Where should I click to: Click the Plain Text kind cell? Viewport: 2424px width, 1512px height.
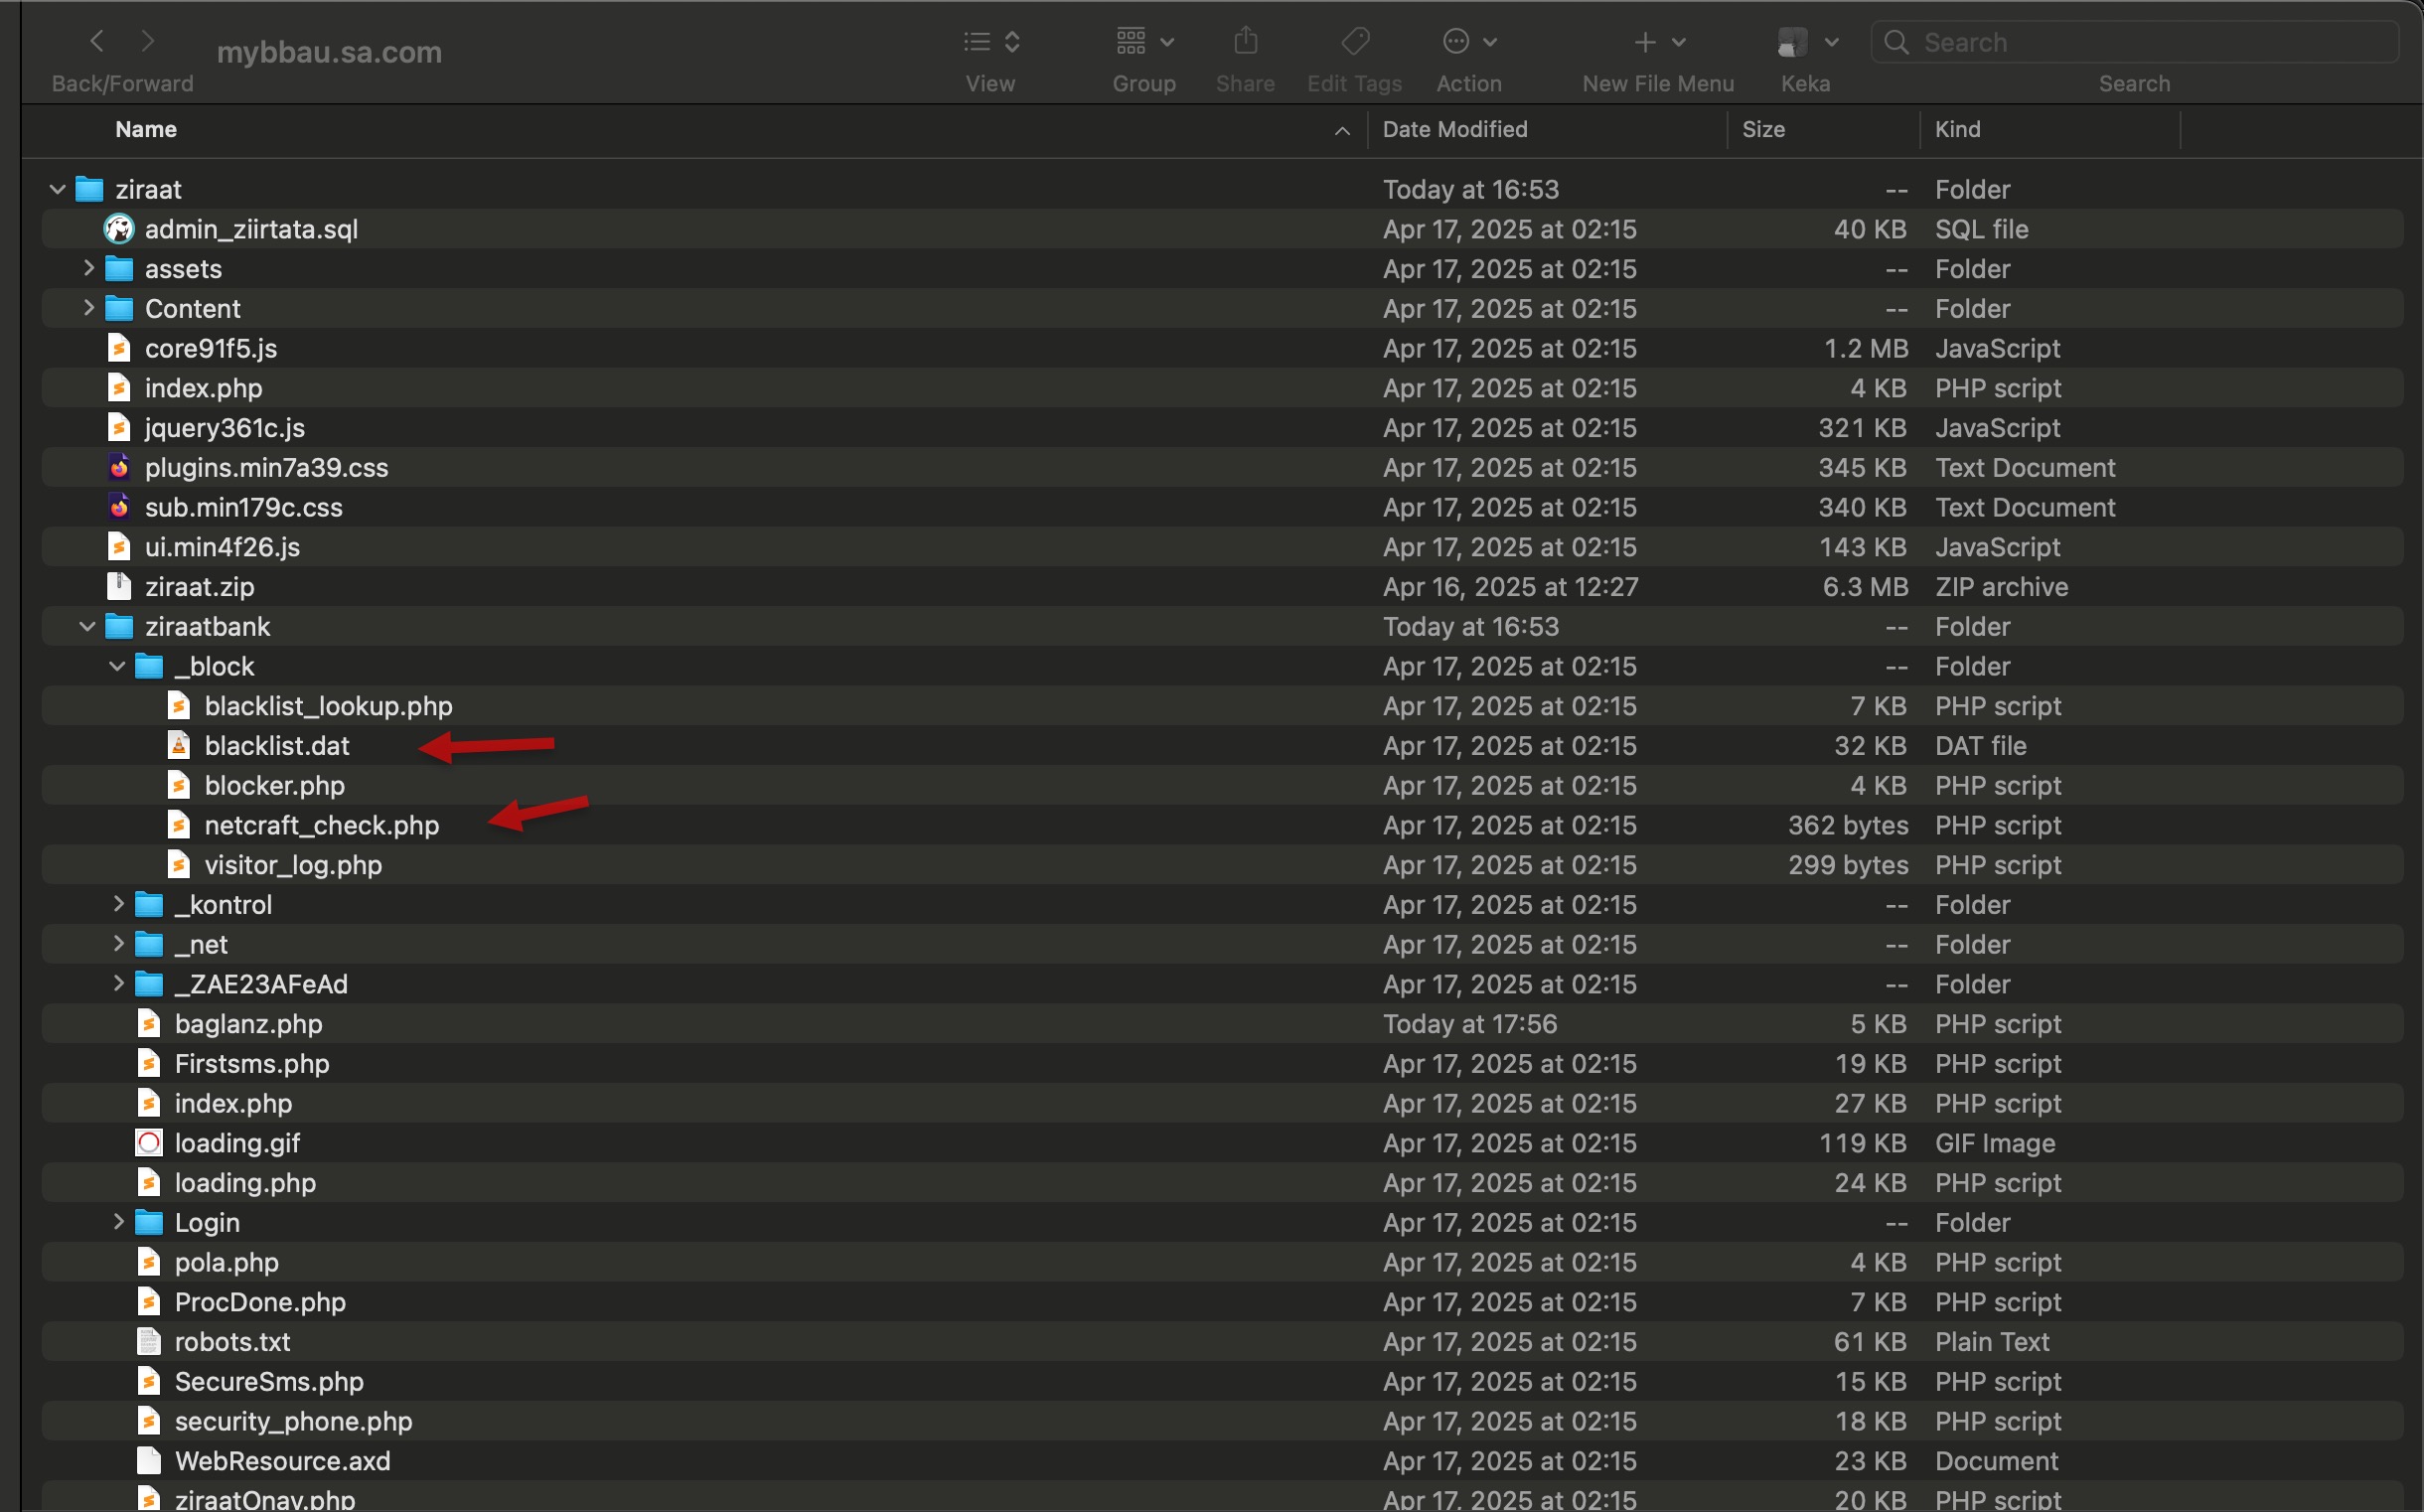[x=1992, y=1342]
